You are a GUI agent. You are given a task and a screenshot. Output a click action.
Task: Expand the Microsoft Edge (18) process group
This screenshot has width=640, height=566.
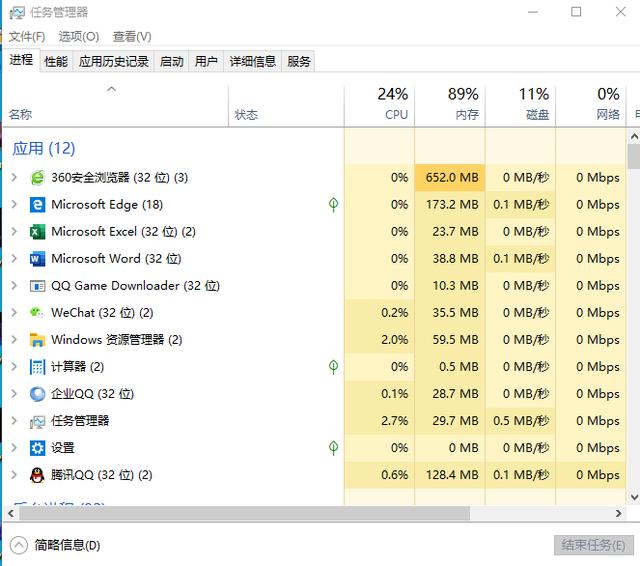14,204
